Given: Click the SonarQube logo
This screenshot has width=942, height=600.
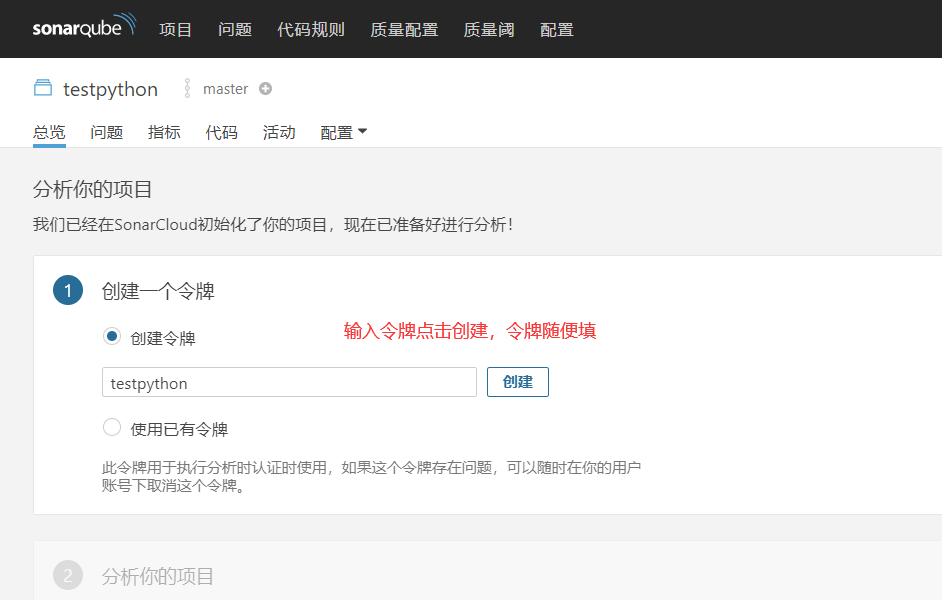Looking at the screenshot, I should pos(84,27).
